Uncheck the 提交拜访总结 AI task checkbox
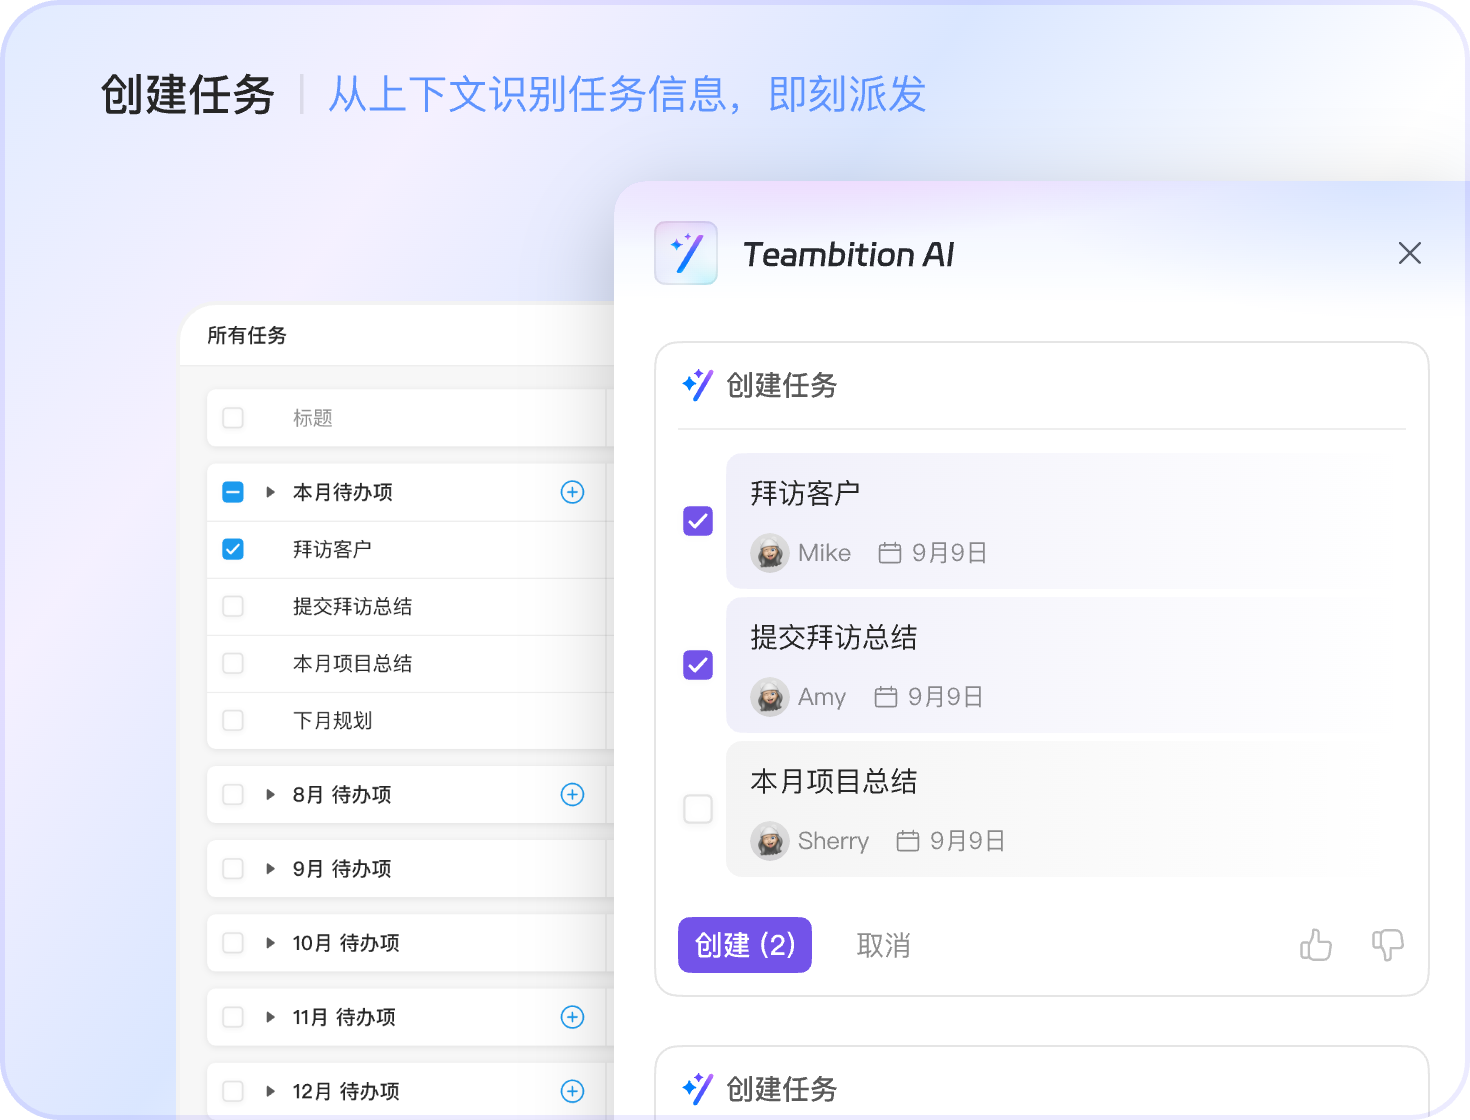The width and height of the screenshot is (1470, 1120). click(x=698, y=665)
